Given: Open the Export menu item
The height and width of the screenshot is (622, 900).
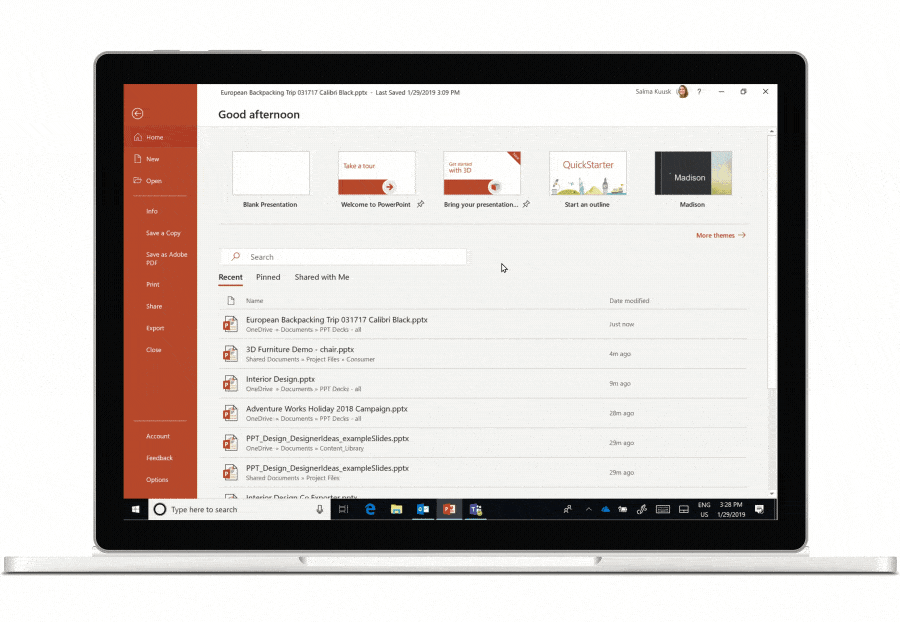Looking at the screenshot, I should pos(155,328).
